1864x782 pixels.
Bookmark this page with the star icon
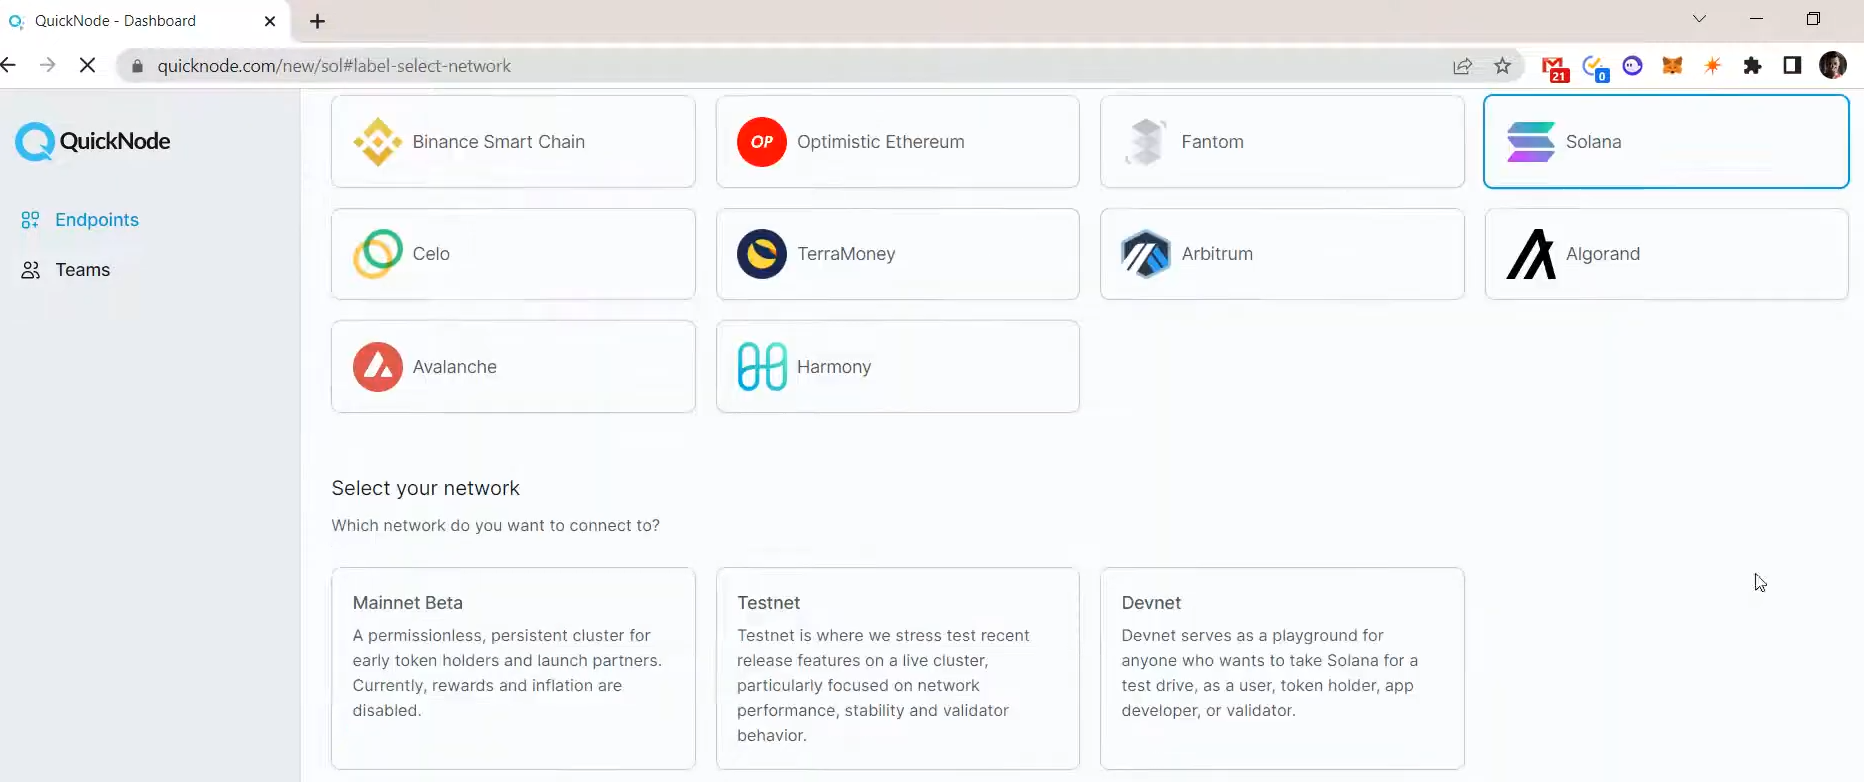1502,66
